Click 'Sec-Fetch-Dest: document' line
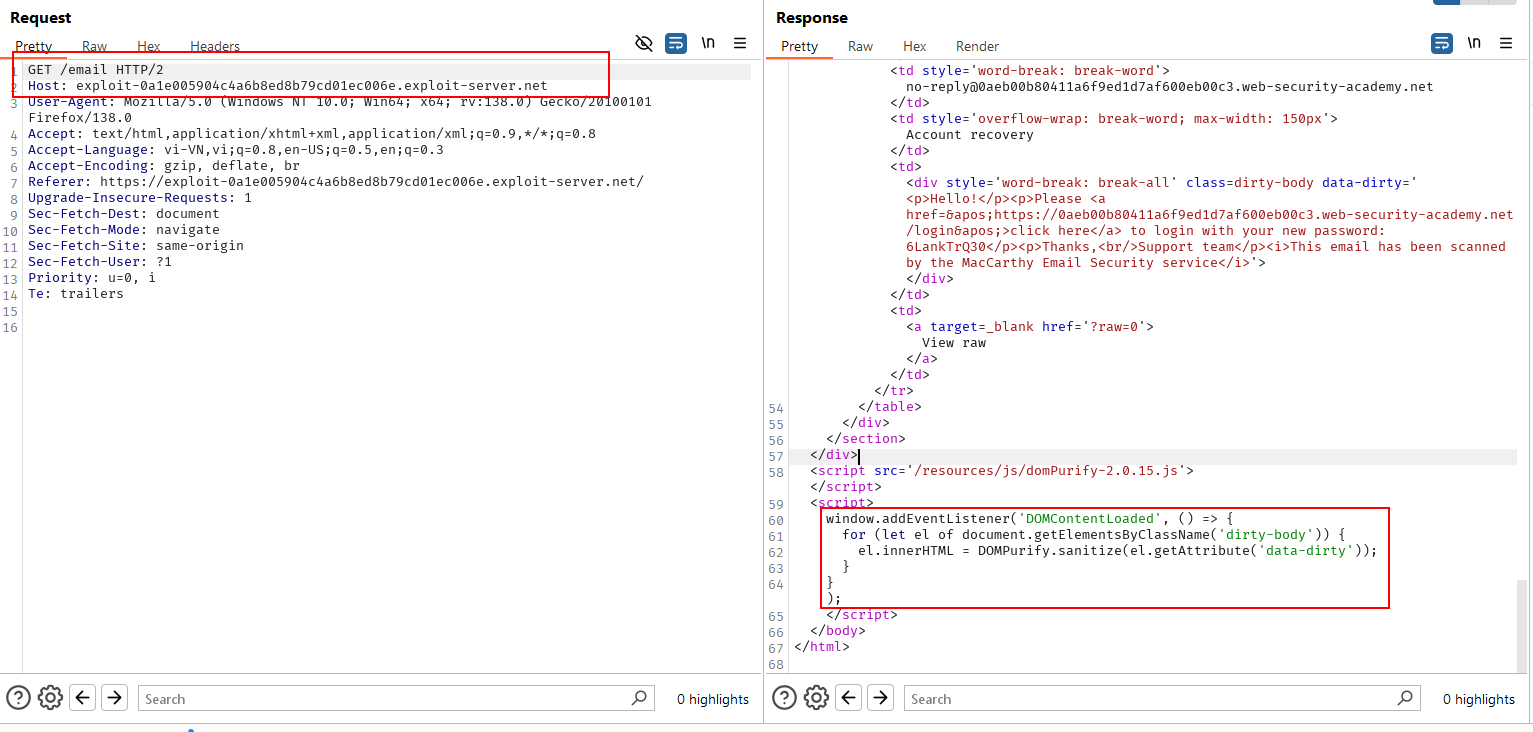This screenshot has height=732, width=1533. (124, 214)
